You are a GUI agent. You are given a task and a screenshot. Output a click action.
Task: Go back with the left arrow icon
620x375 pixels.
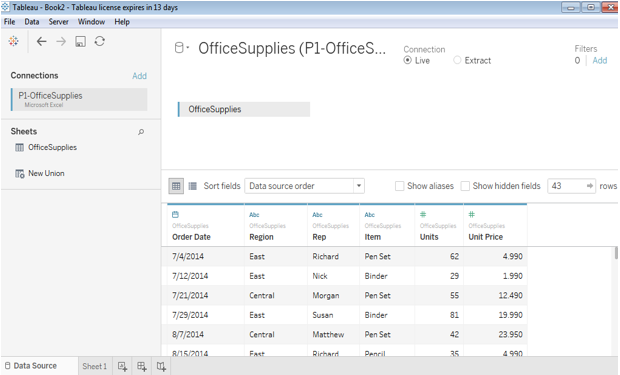(42, 41)
